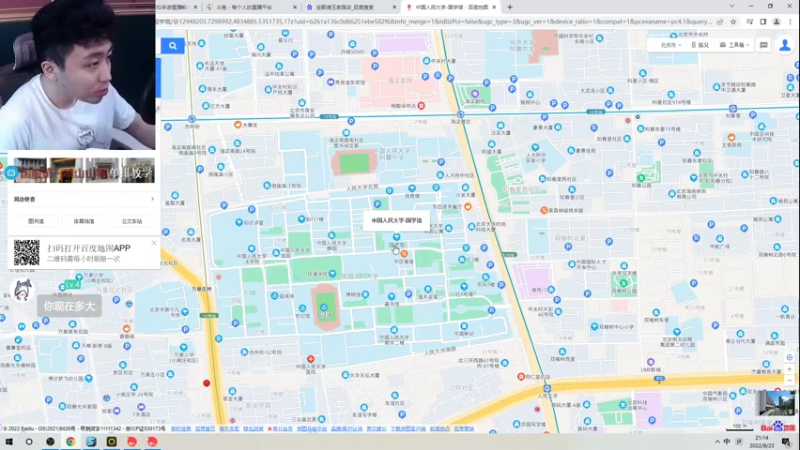800x450 pixels.
Task: Zoom in with the plus map control
Action: [x=789, y=369]
